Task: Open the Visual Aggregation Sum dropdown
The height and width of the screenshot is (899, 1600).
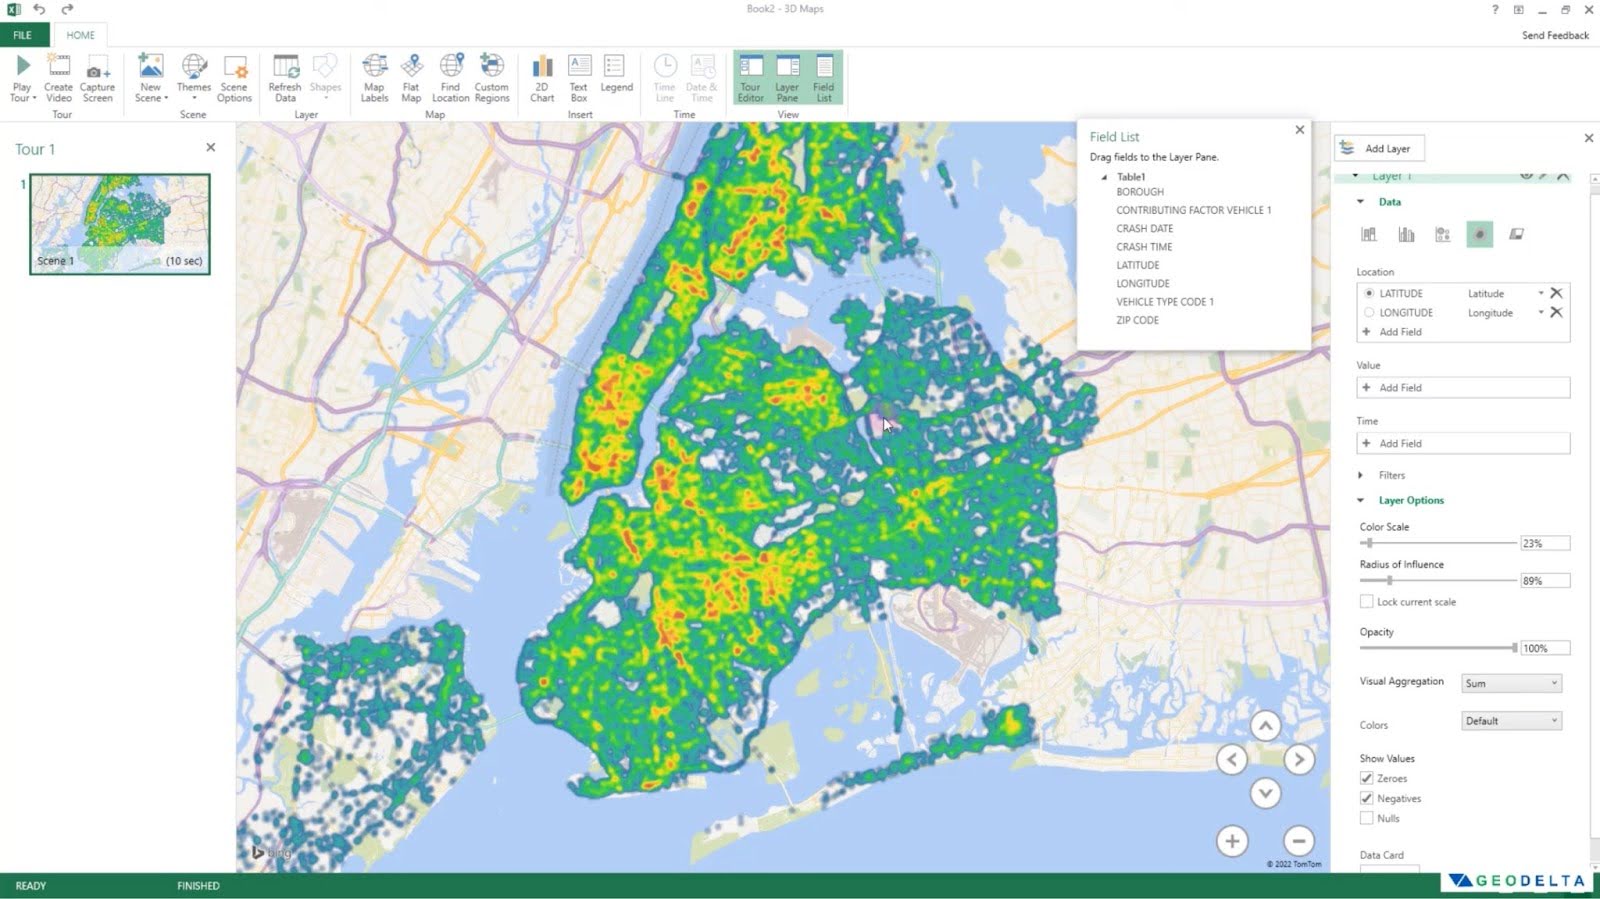Action: tap(1510, 683)
